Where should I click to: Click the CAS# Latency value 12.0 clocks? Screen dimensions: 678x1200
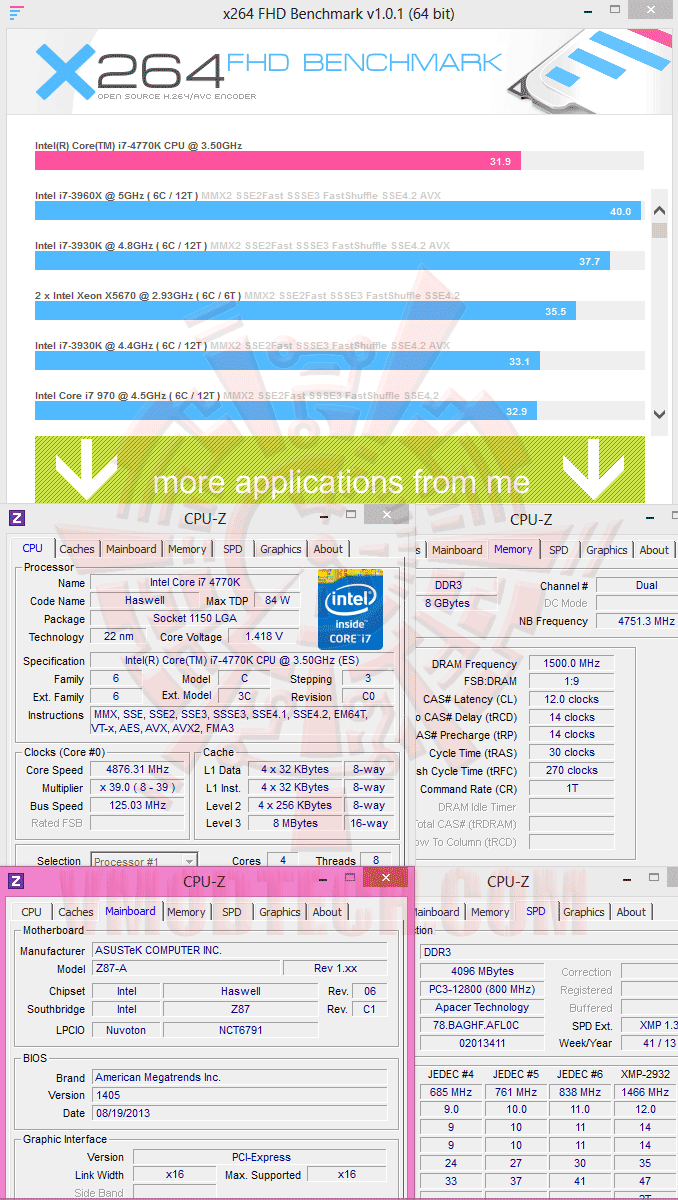point(572,700)
